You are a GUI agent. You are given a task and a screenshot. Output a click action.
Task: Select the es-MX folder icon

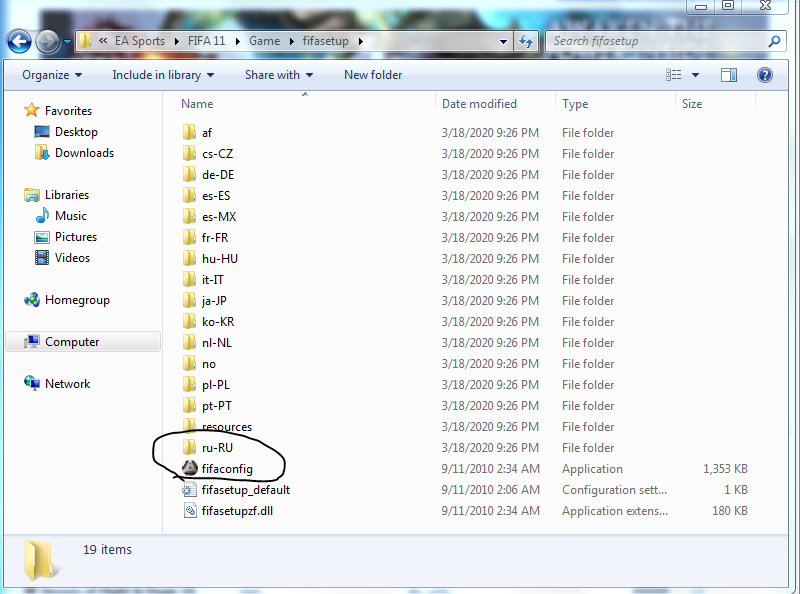(x=189, y=216)
